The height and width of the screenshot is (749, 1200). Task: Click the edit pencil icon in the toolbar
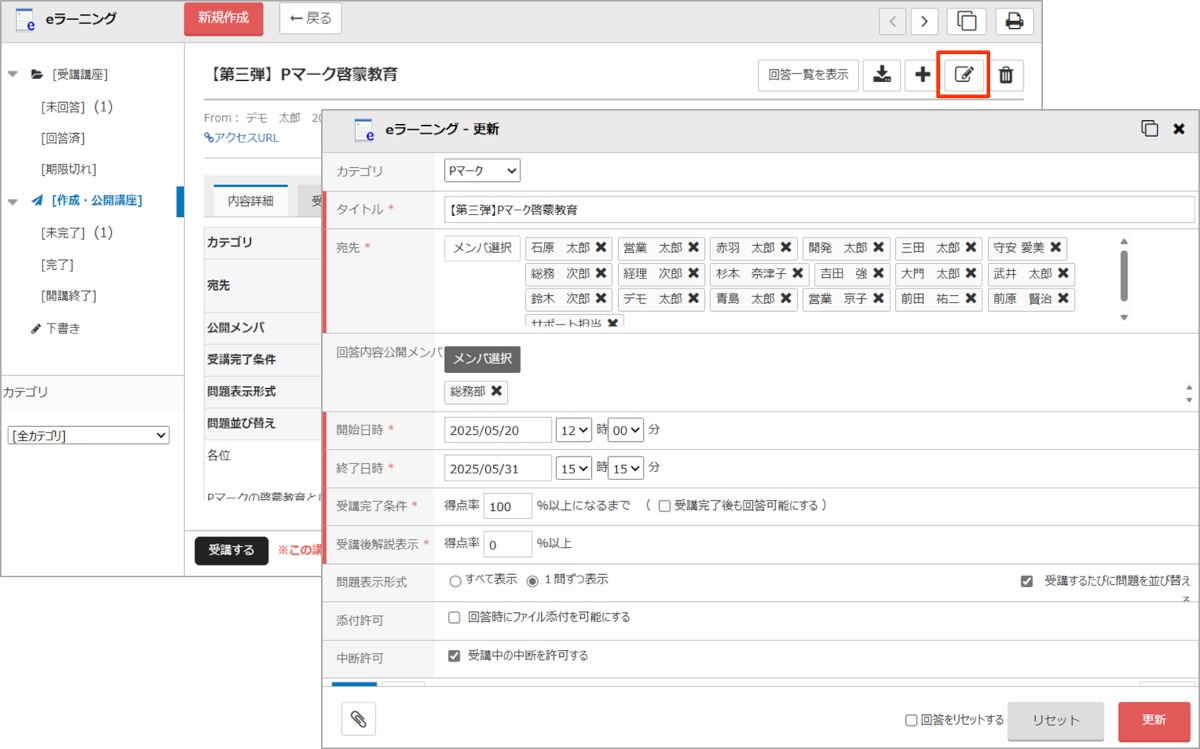point(963,75)
